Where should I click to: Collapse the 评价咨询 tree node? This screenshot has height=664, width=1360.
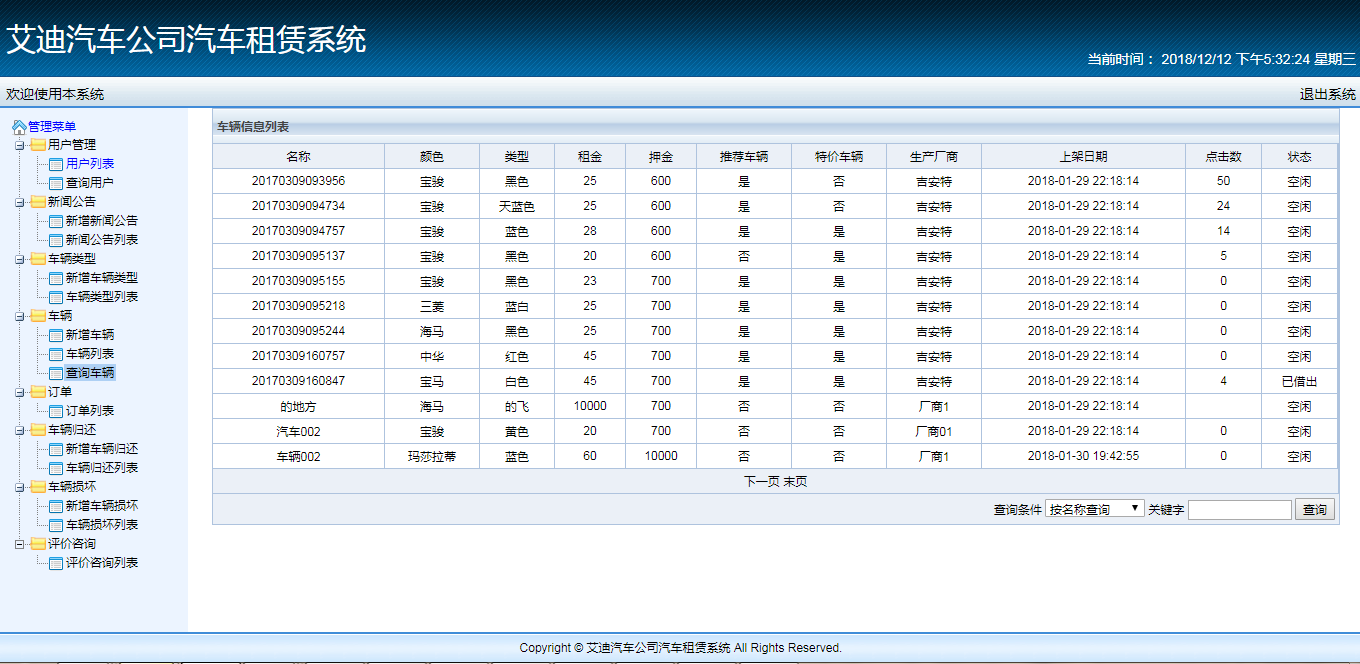(20, 544)
